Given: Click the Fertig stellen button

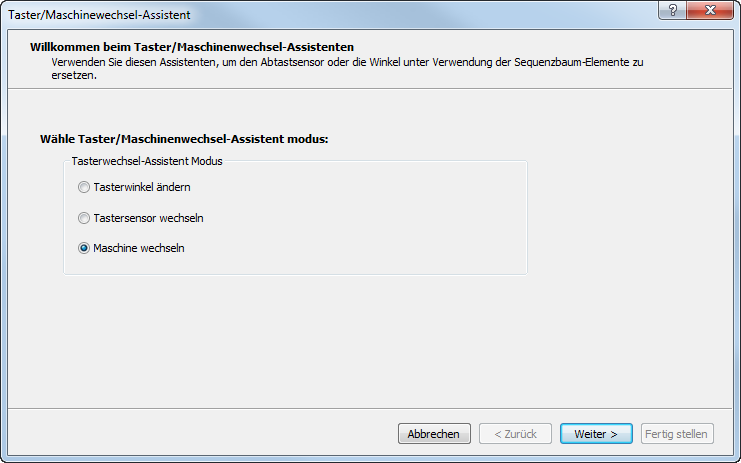Looking at the screenshot, I should (x=677, y=434).
